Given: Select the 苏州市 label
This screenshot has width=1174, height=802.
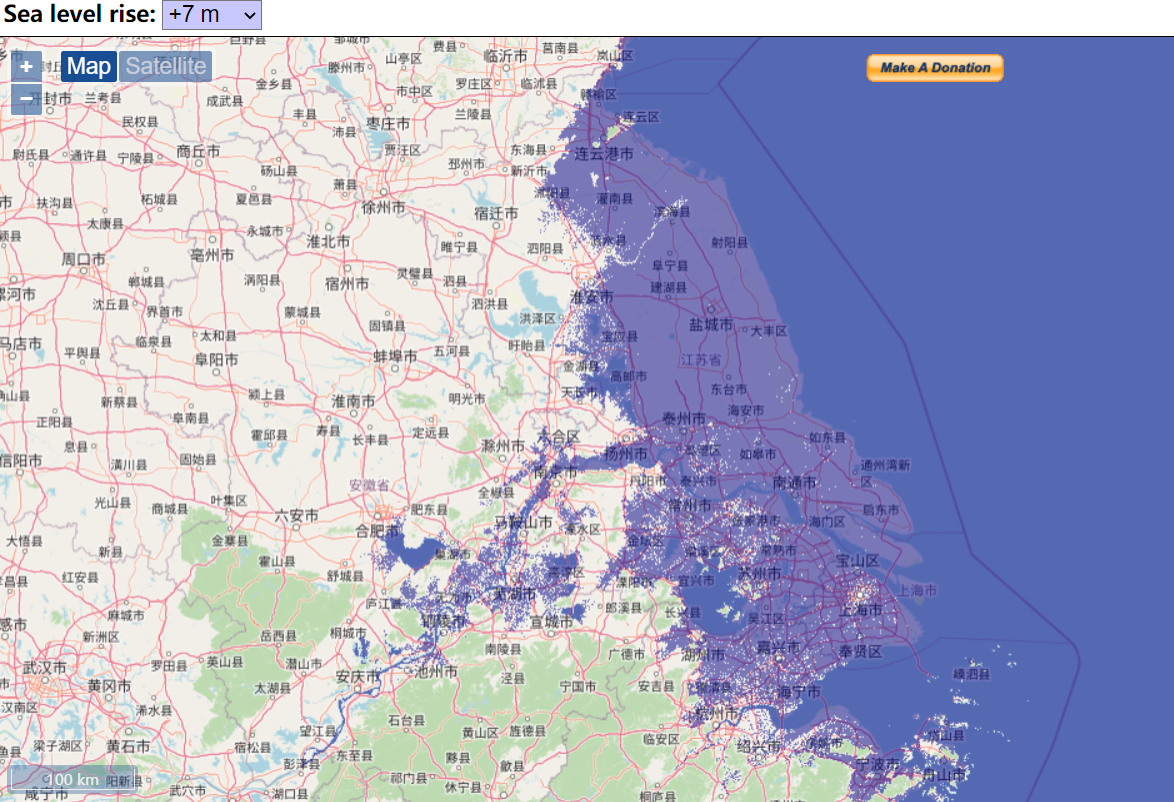Looking at the screenshot, I should pos(759,574).
